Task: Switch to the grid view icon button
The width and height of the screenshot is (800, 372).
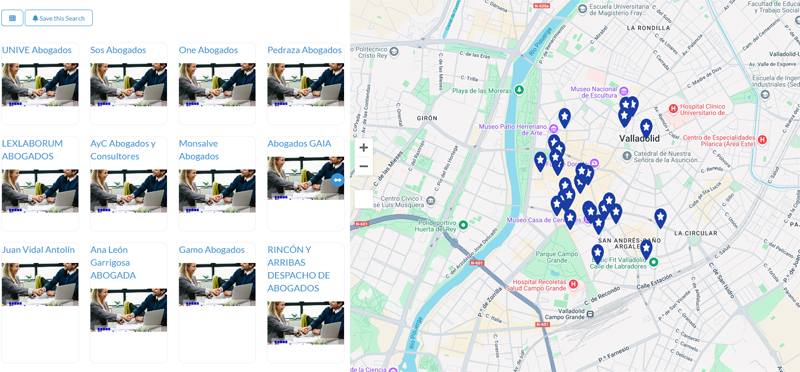Action: (12, 18)
